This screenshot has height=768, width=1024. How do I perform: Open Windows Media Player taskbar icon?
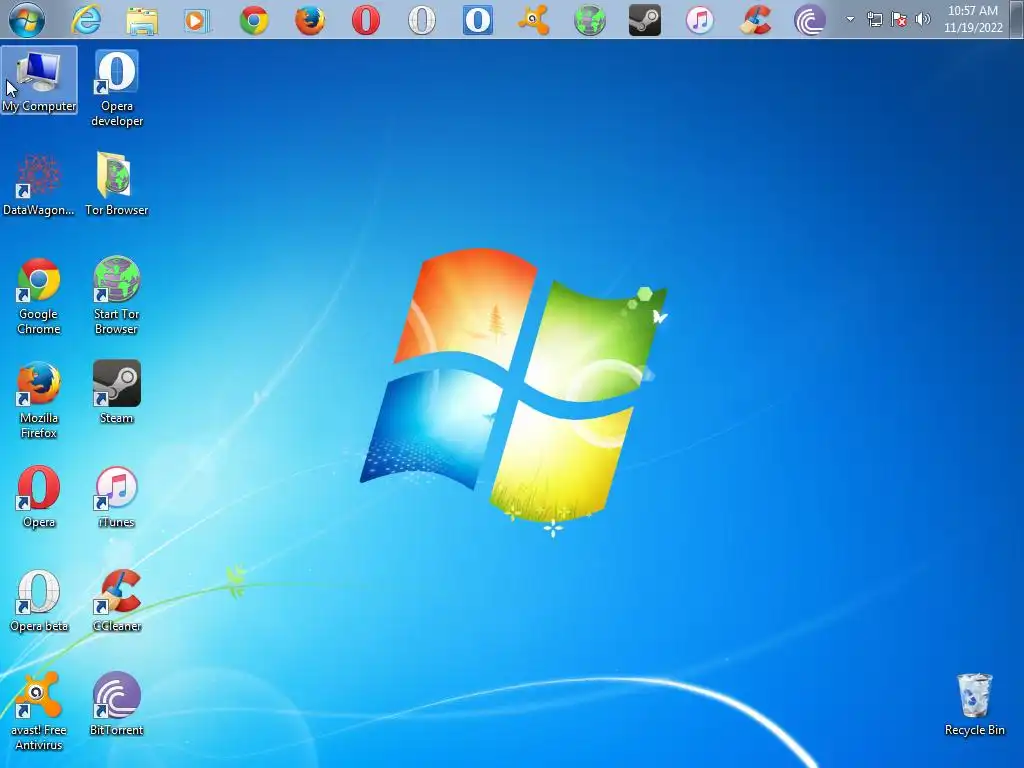click(197, 20)
